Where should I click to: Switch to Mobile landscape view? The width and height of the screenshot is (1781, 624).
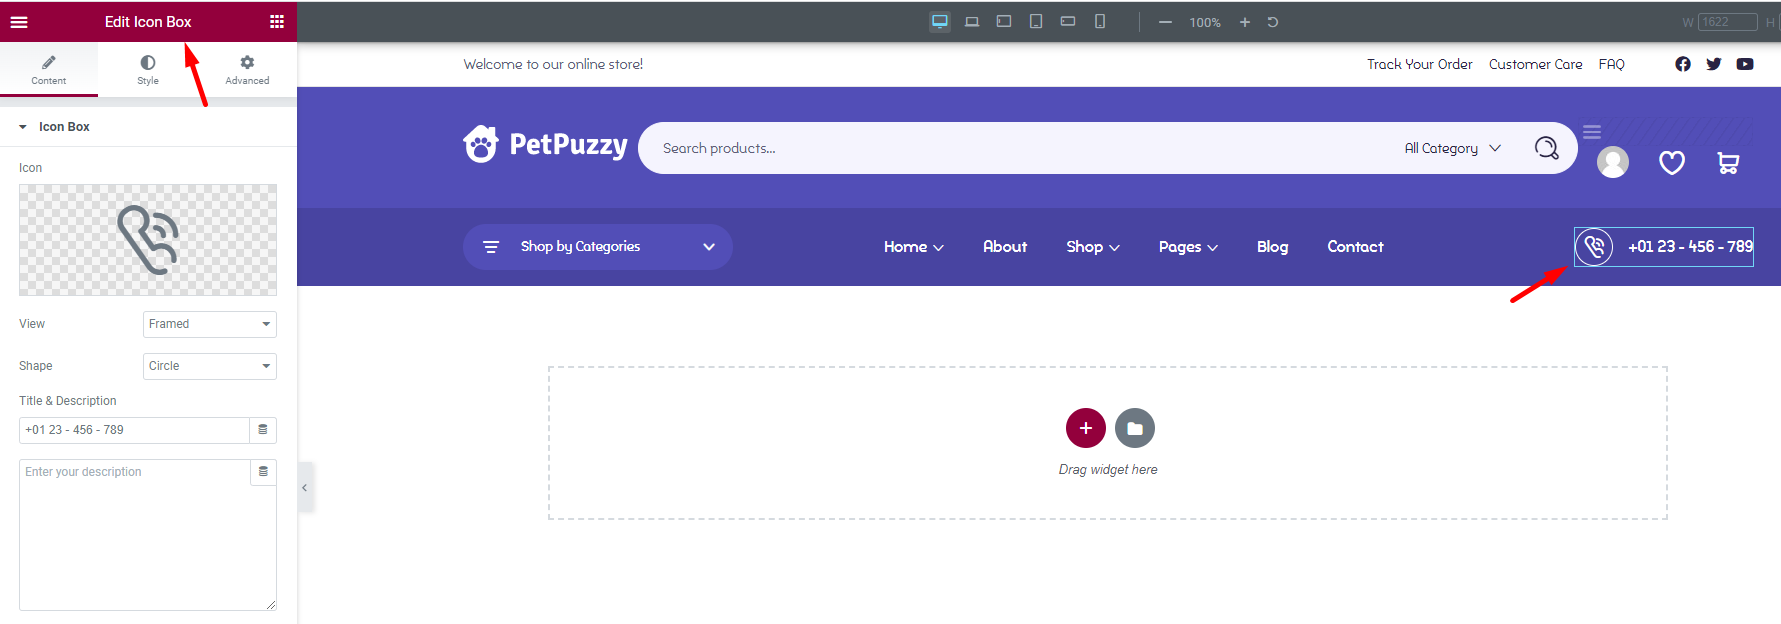[x=1068, y=22]
